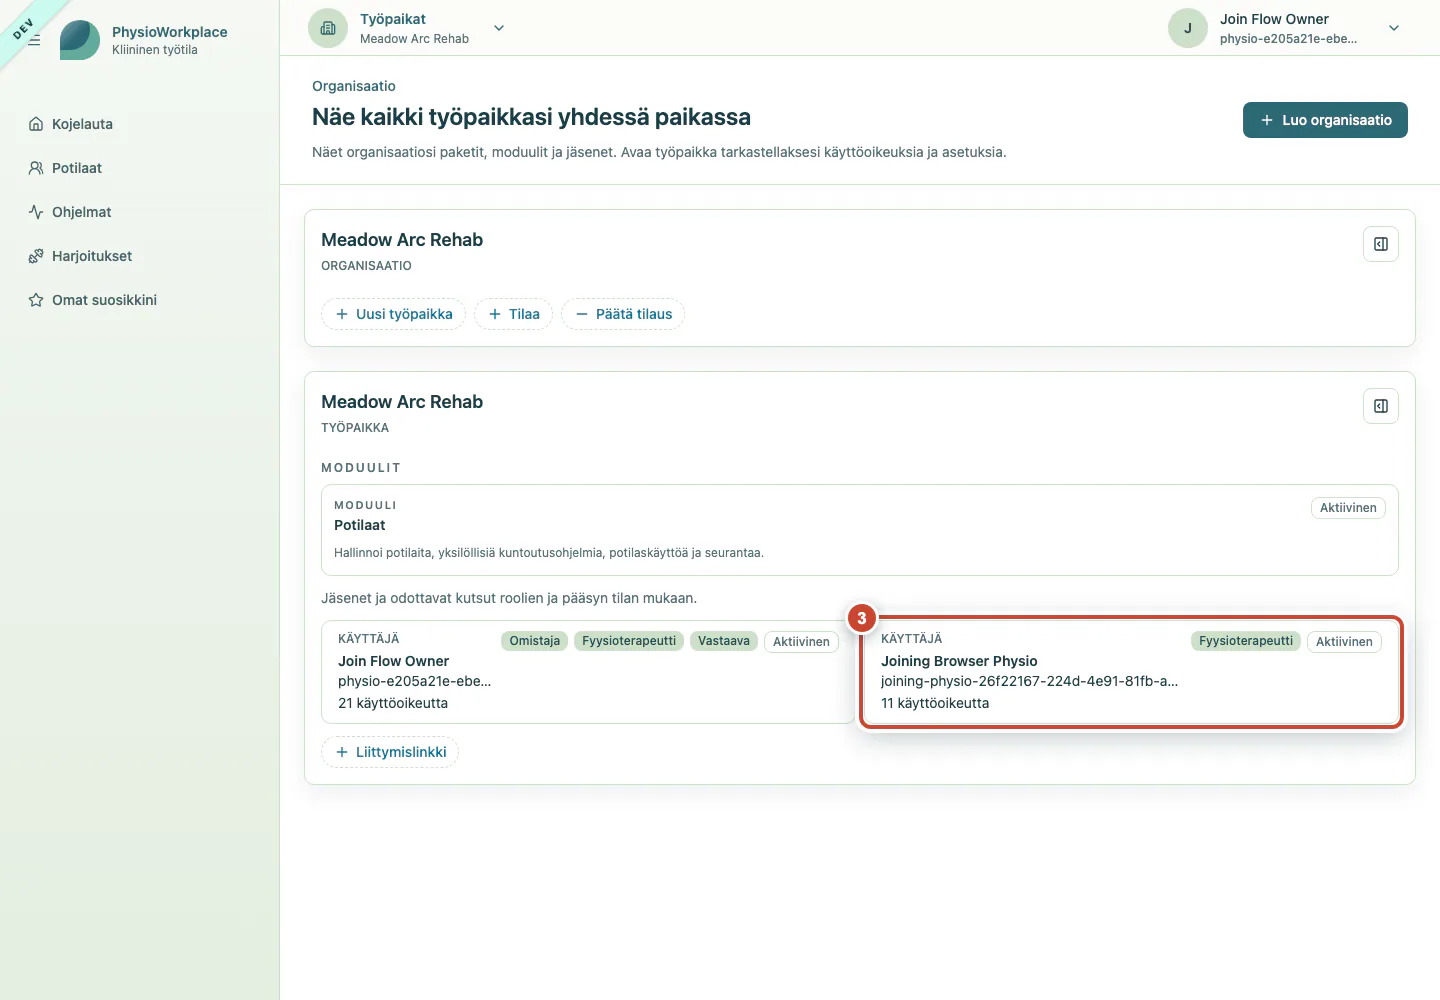Click the "11 käyttöoikeutta" text
The image size is (1440, 1000).
935,703
